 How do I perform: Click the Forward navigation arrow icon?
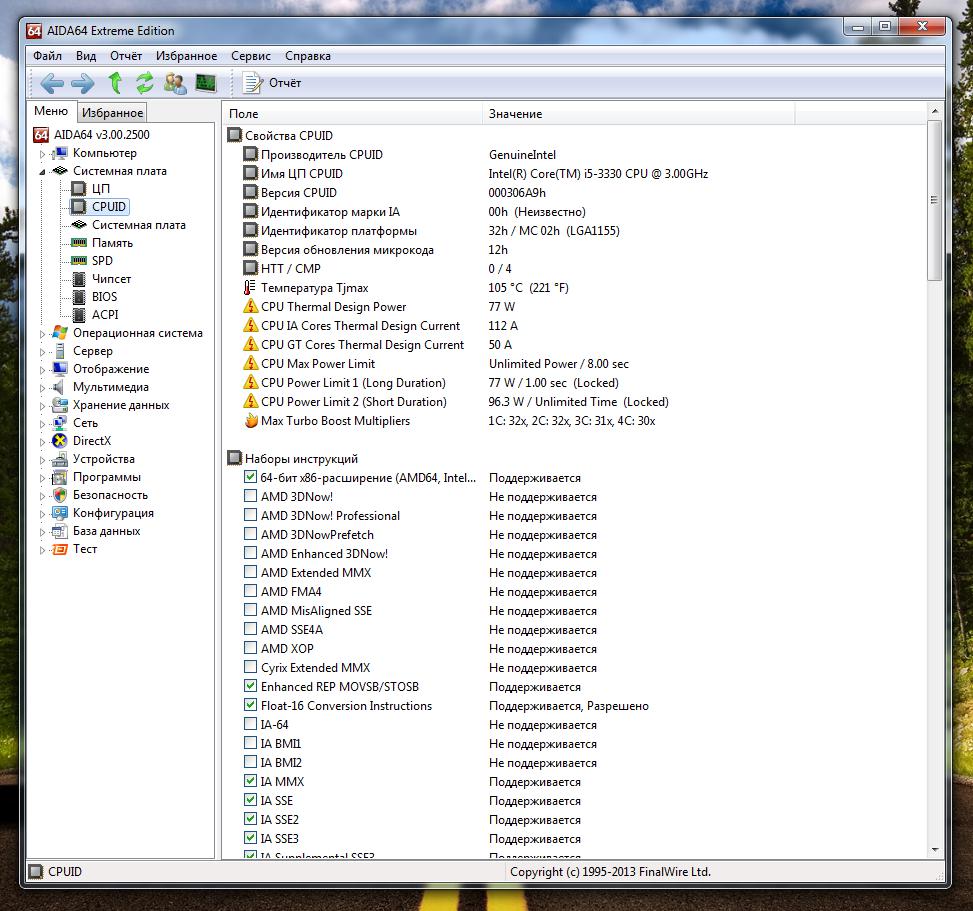pos(83,83)
